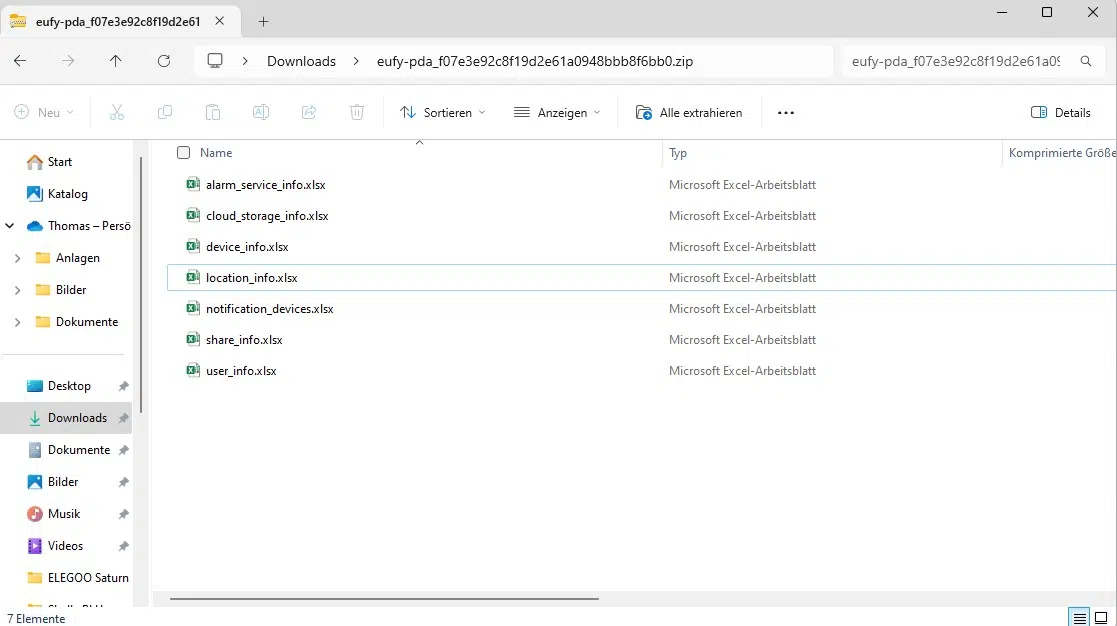Open pinned Downloads in sidebar
The height and width of the screenshot is (626, 1117).
tap(77, 418)
